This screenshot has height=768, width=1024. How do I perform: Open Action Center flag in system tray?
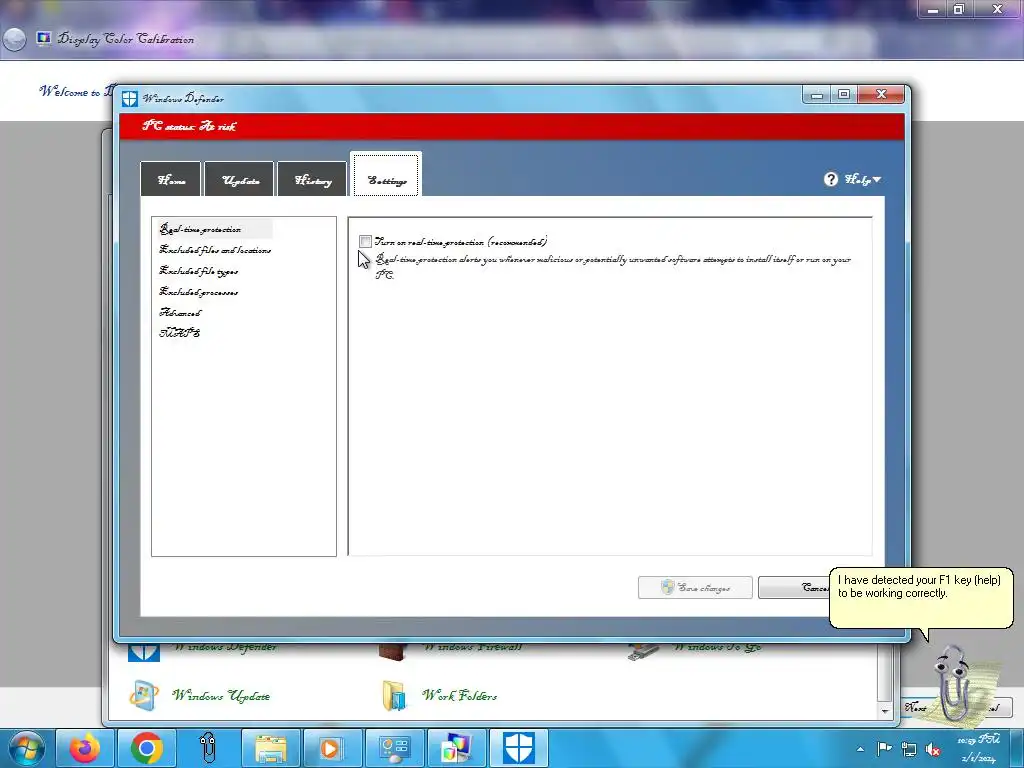click(x=884, y=749)
